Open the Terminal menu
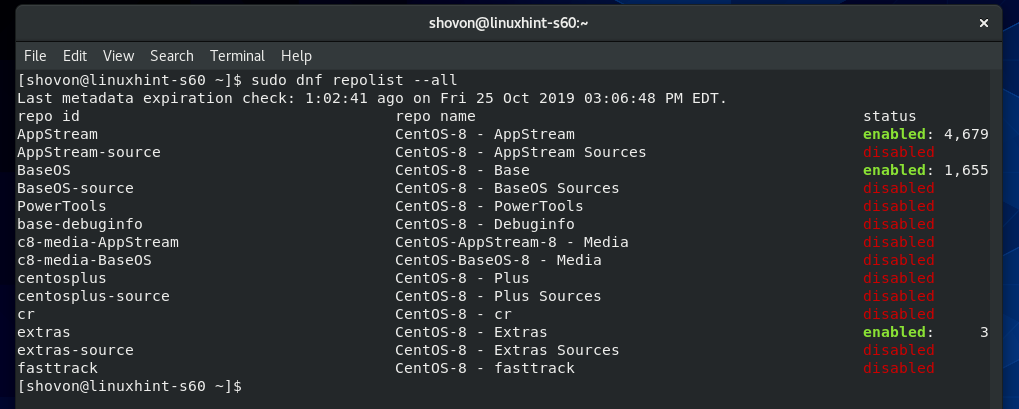Screen dimensions: 1019x409 pos(237,56)
